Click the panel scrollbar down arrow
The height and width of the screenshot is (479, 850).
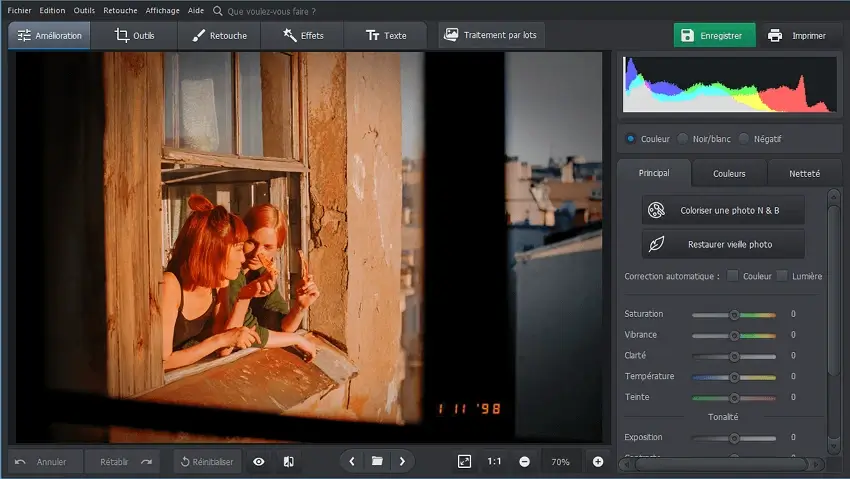(x=834, y=447)
